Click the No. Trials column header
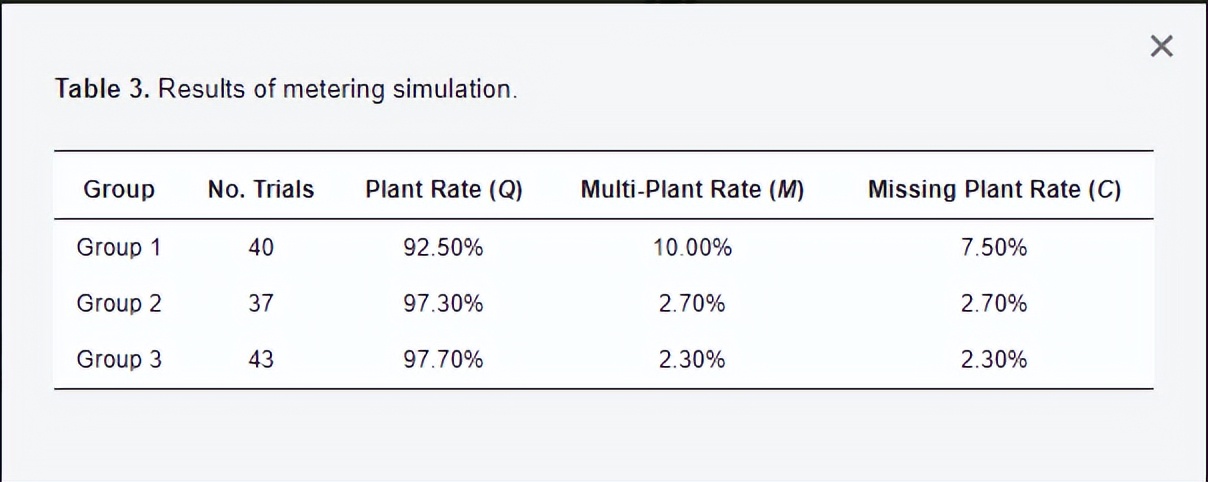The height and width of the screenshot is (482, 1208). pyautogui.click(x=261, y=190)
